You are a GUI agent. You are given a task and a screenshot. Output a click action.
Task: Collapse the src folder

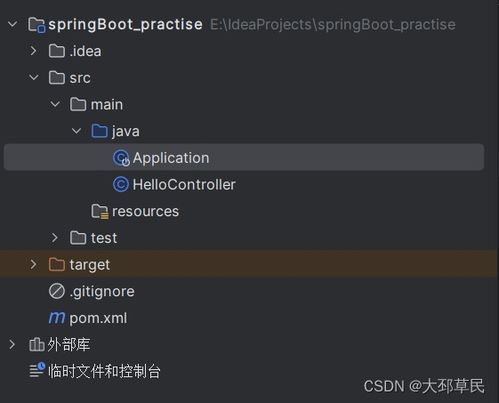(34, 77)
